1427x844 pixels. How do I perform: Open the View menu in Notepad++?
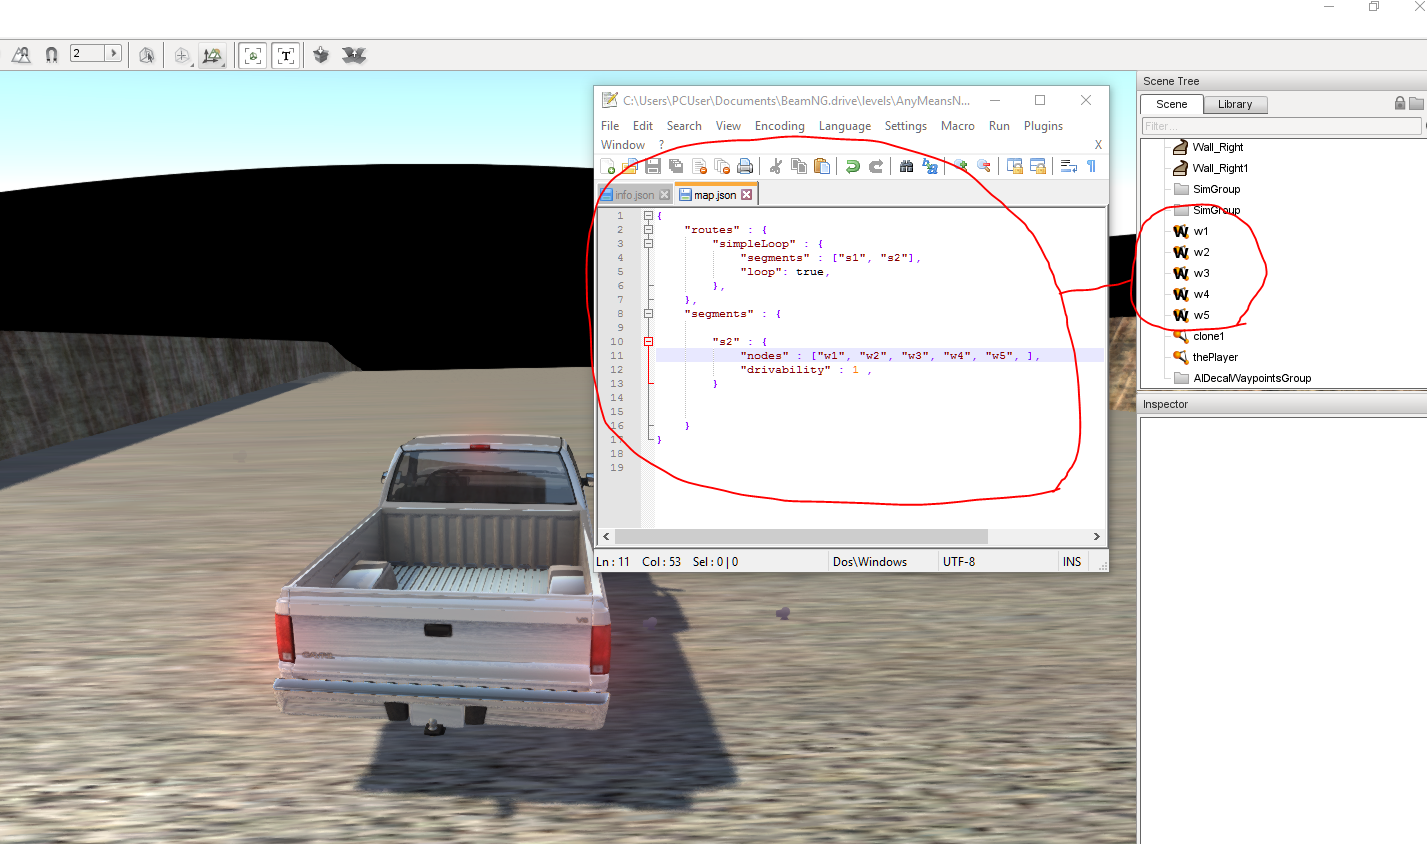(x=728, y=126)
